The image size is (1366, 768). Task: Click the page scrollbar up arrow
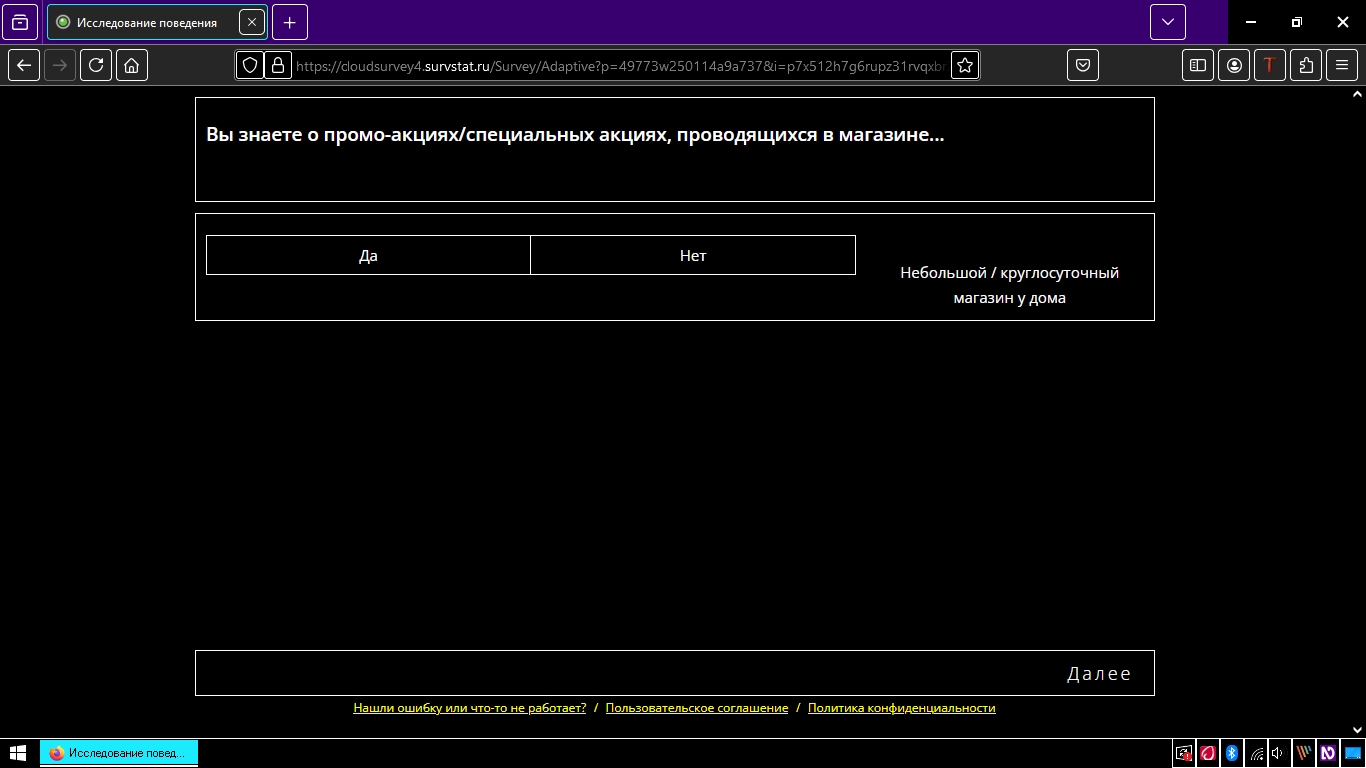coord(1357,94)
